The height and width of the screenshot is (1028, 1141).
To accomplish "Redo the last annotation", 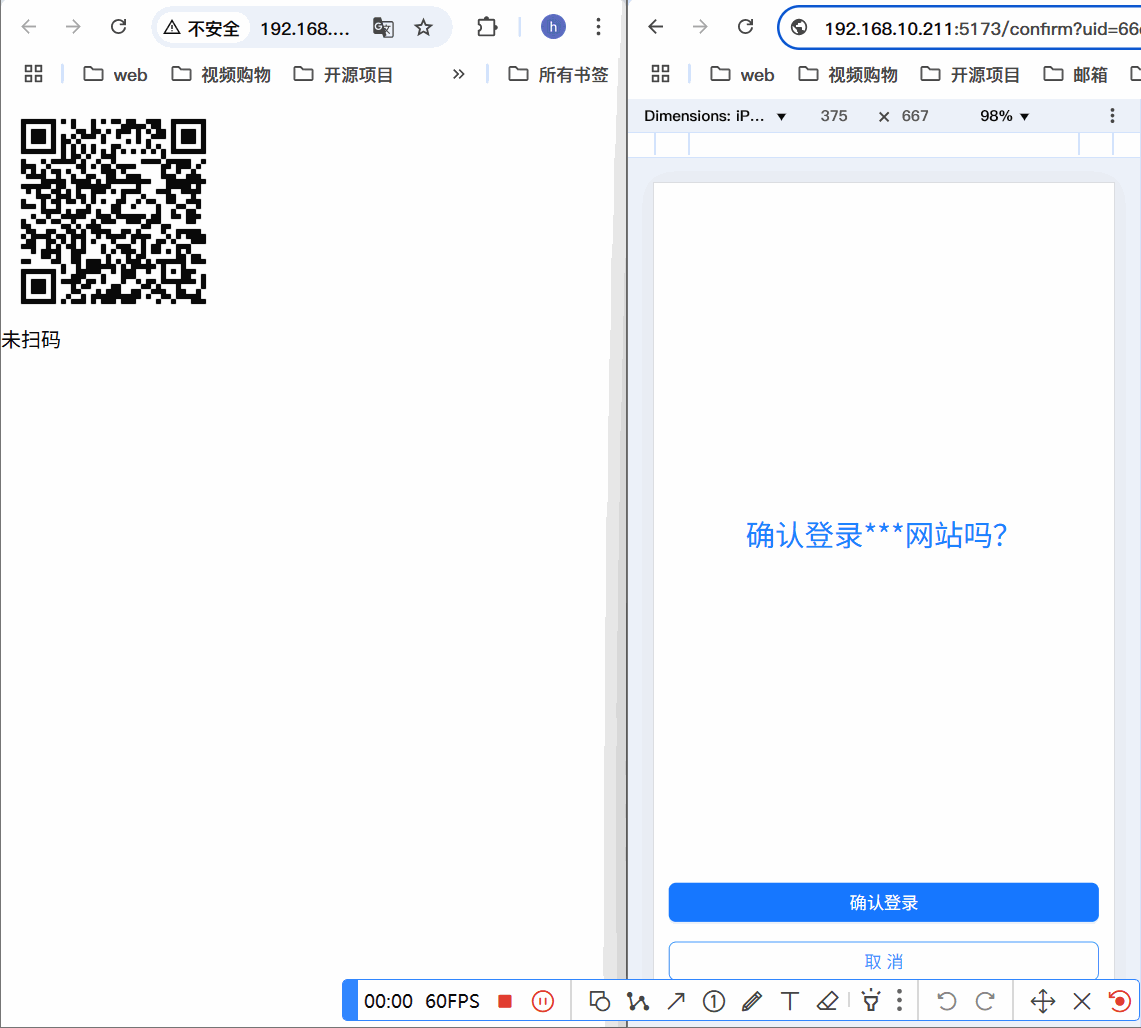I will coord(985,1000).
